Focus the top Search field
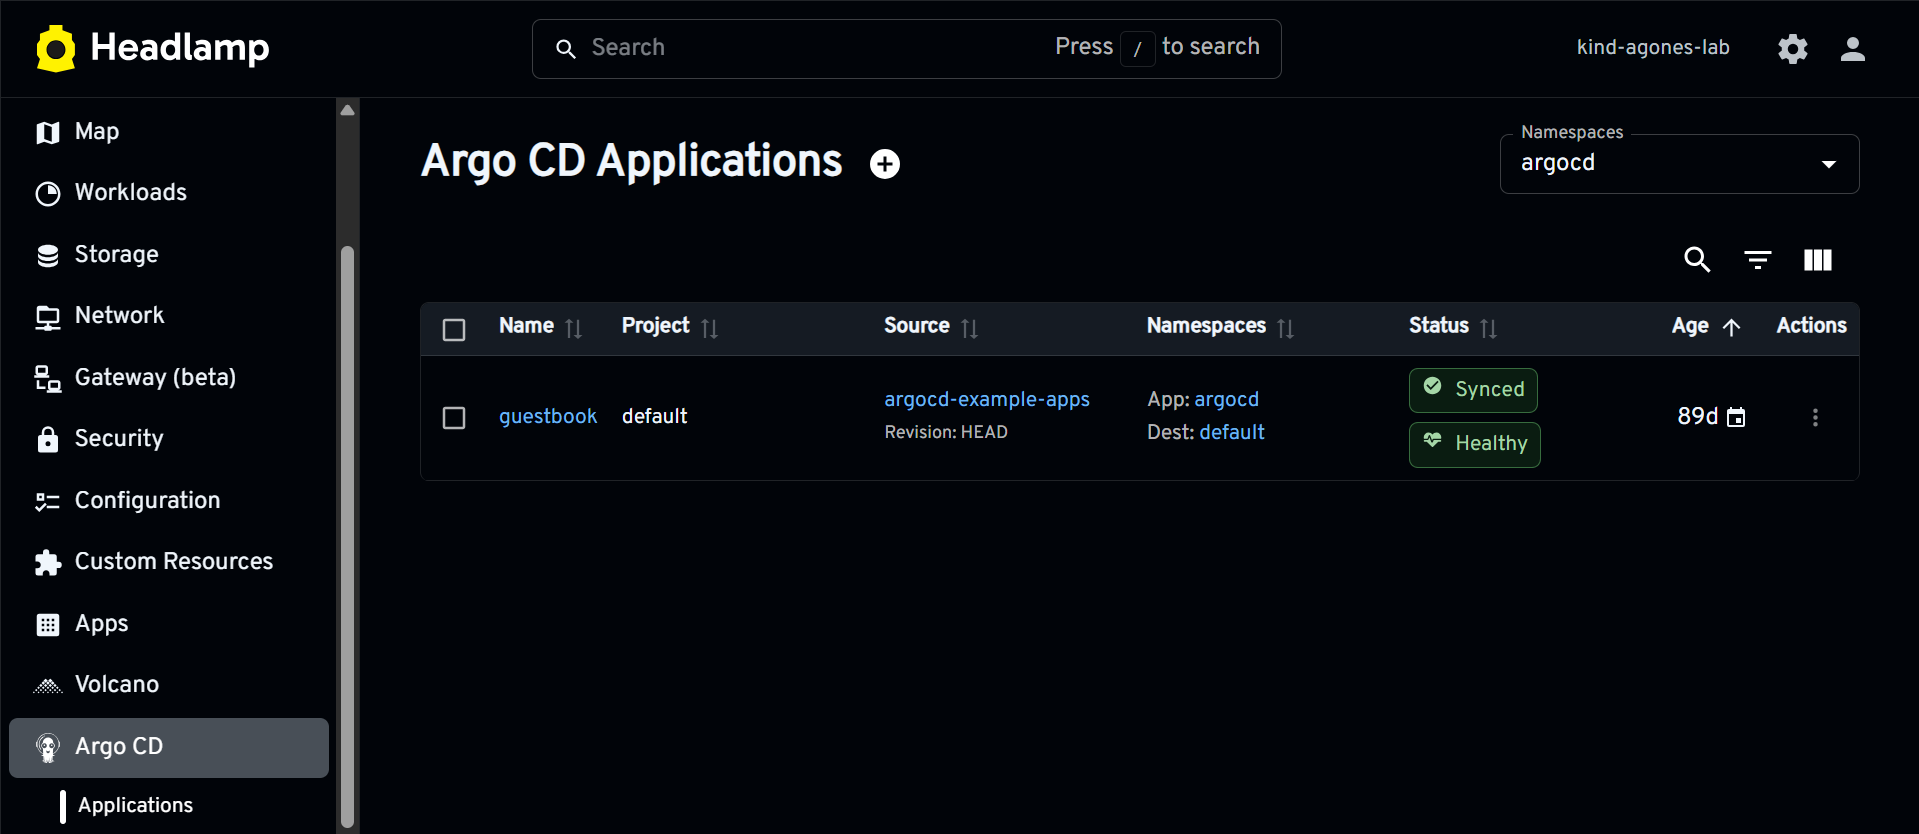Viewport: 1919px width, 834px height. pos(906,48)
